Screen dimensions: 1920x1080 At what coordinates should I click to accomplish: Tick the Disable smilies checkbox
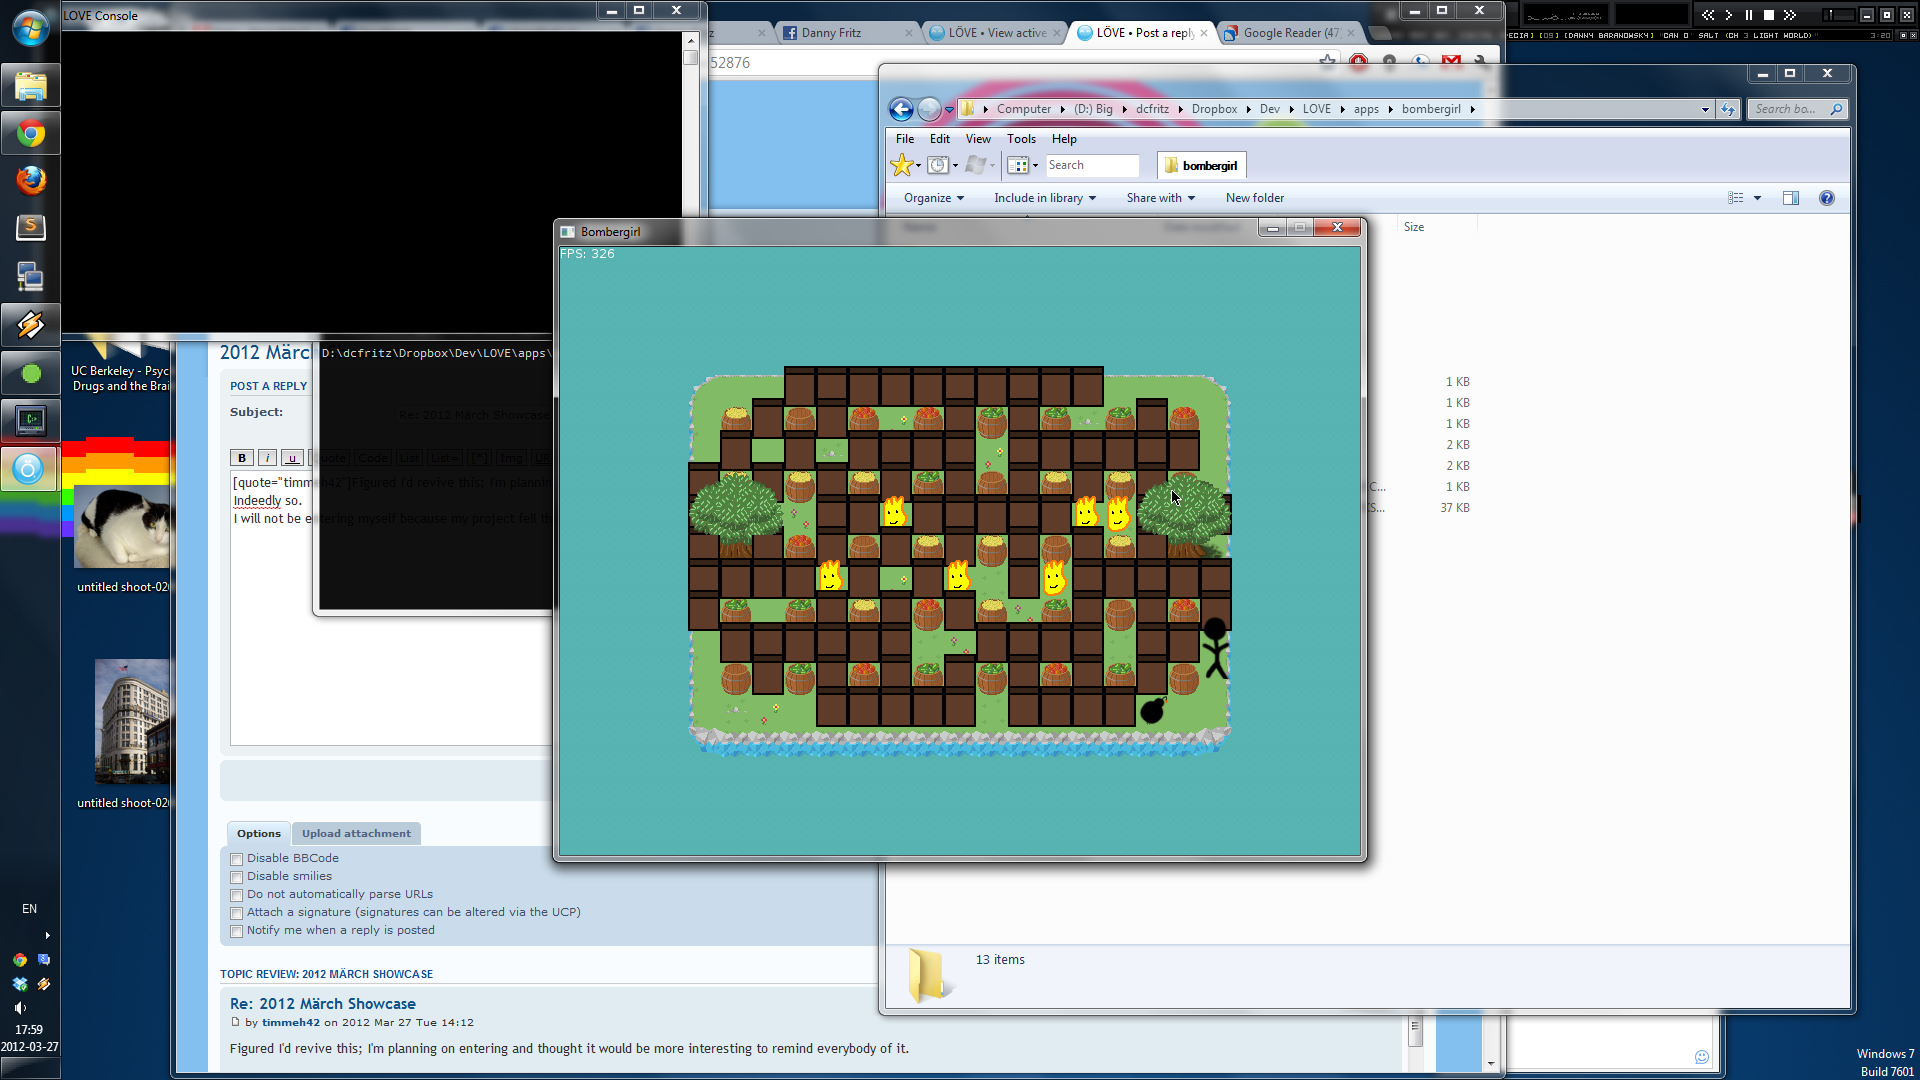(x=237, y=877)
